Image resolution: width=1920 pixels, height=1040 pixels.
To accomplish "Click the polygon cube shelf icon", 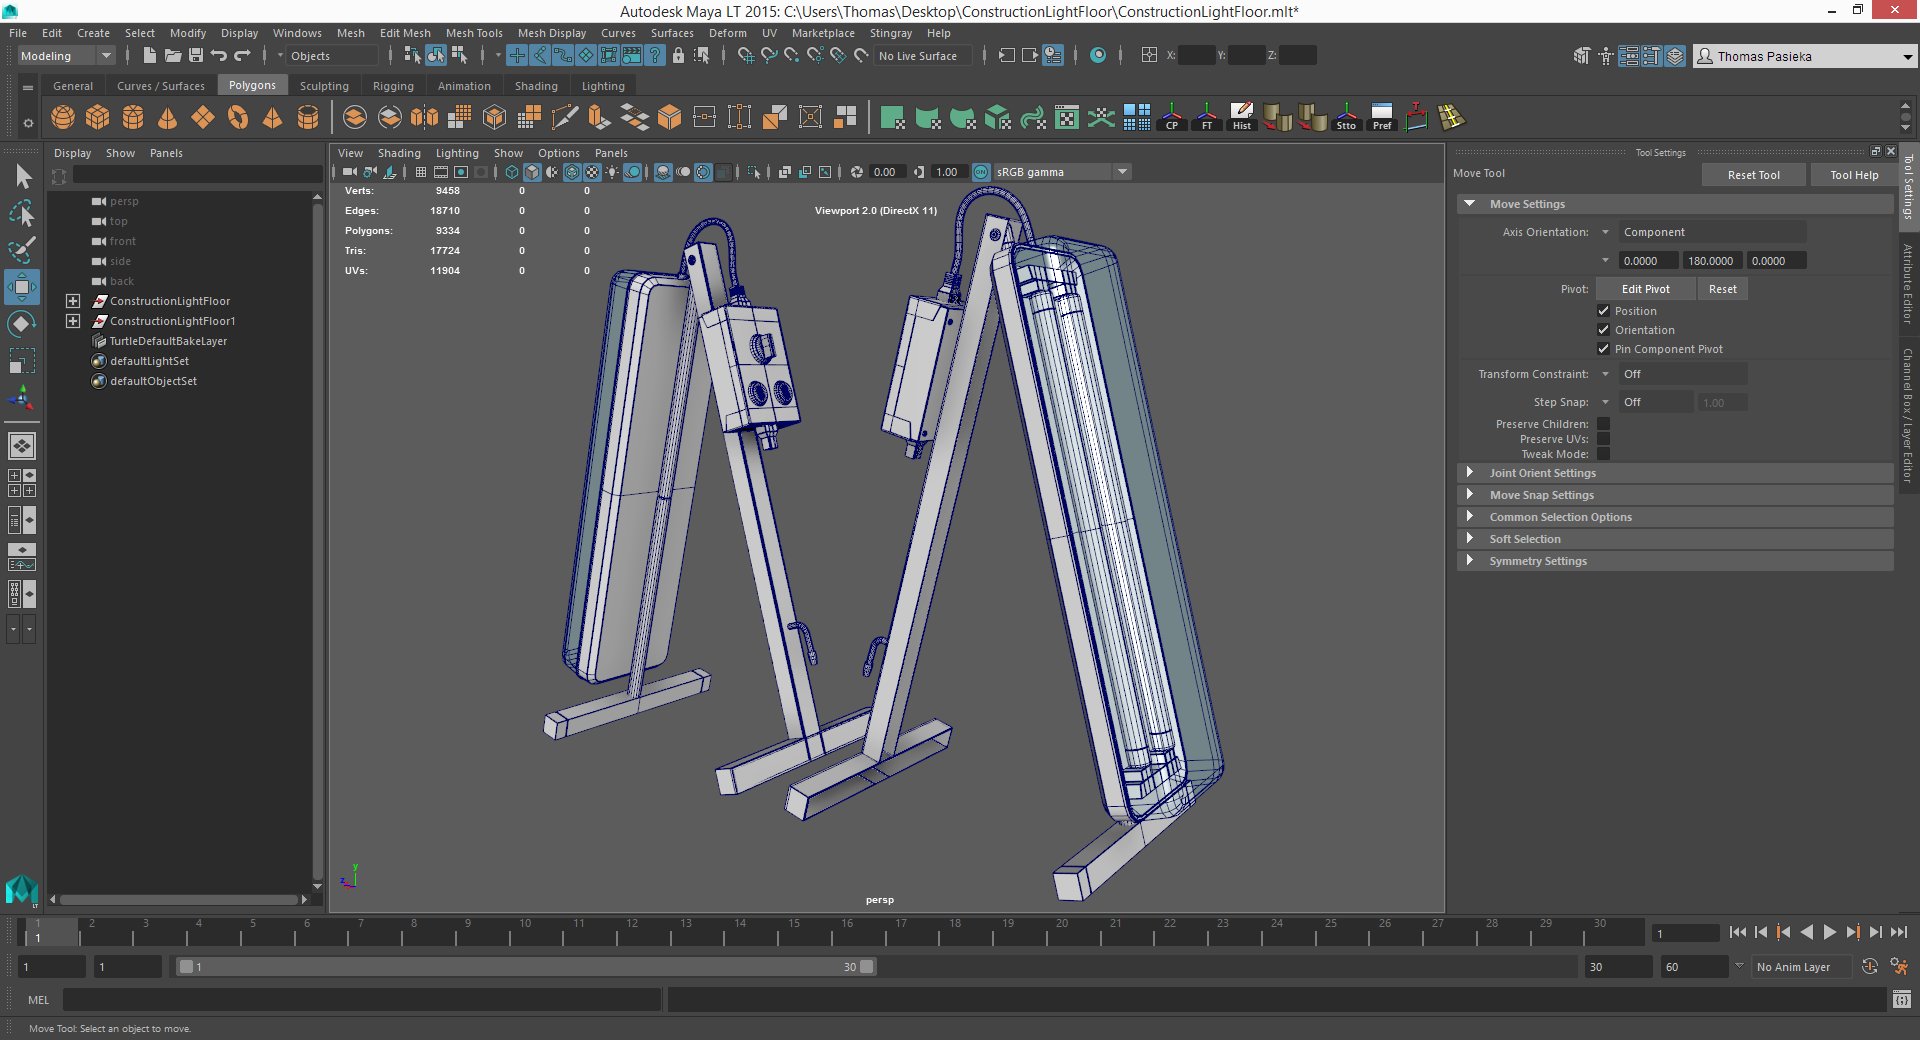I will (x=98, y=118).
